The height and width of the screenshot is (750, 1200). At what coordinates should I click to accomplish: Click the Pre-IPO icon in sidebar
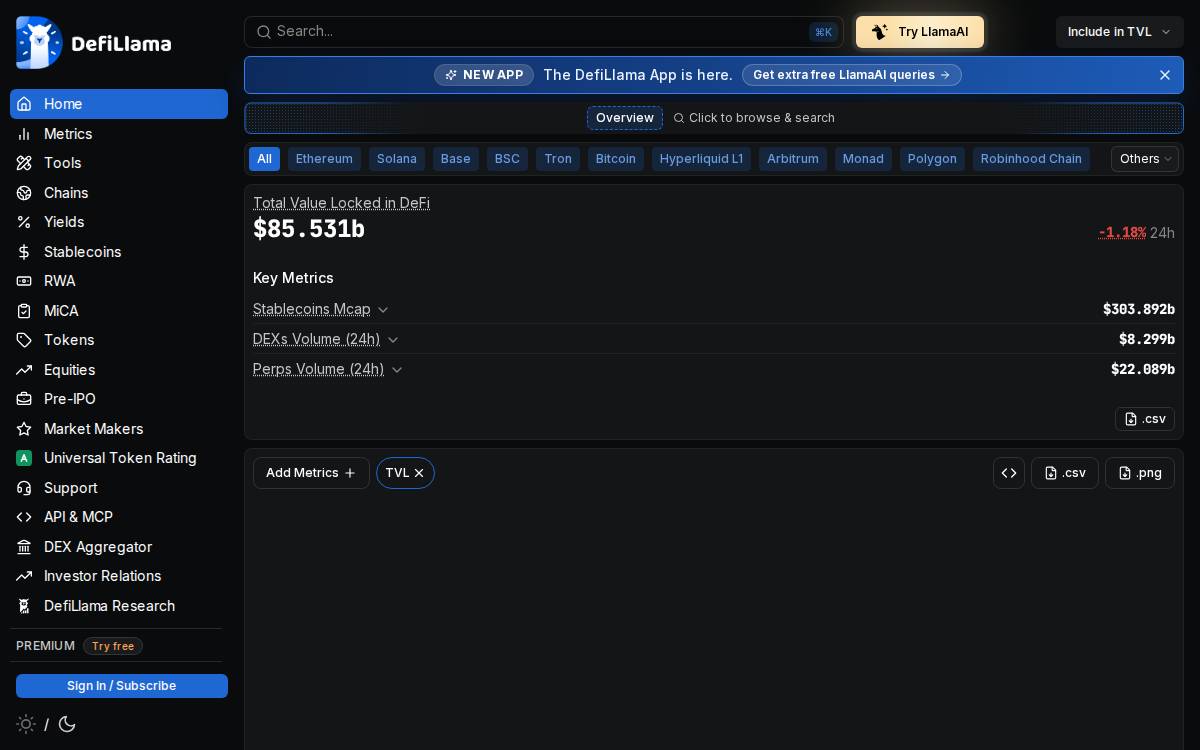pyautogui.click(x=24, y=399)
